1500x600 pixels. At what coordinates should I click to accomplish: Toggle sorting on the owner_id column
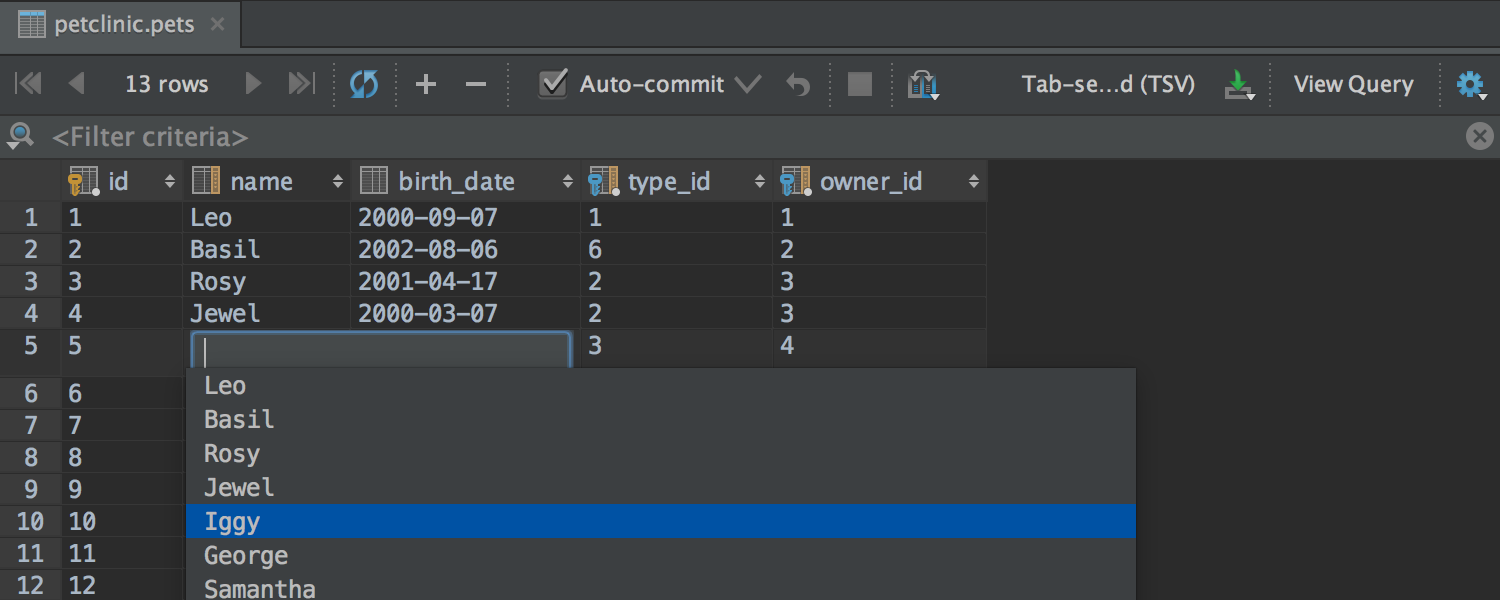click(x=973, y=181)
